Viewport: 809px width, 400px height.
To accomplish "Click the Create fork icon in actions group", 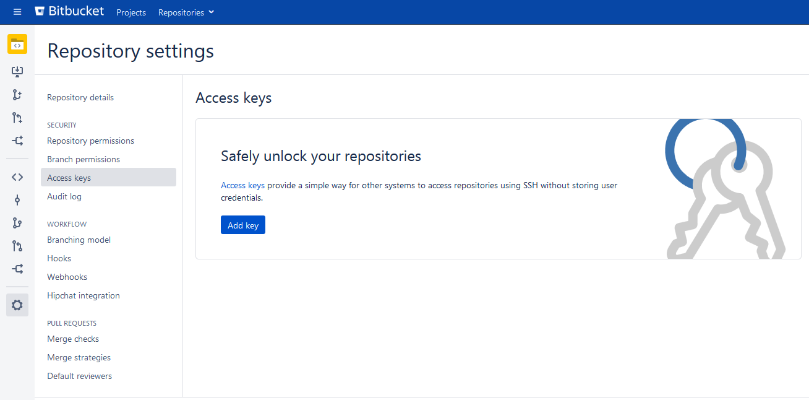I will click(17, 140).
